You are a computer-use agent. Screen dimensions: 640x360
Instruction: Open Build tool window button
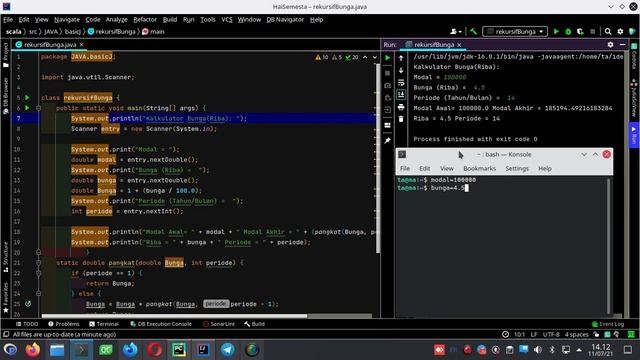coord(254,324)
